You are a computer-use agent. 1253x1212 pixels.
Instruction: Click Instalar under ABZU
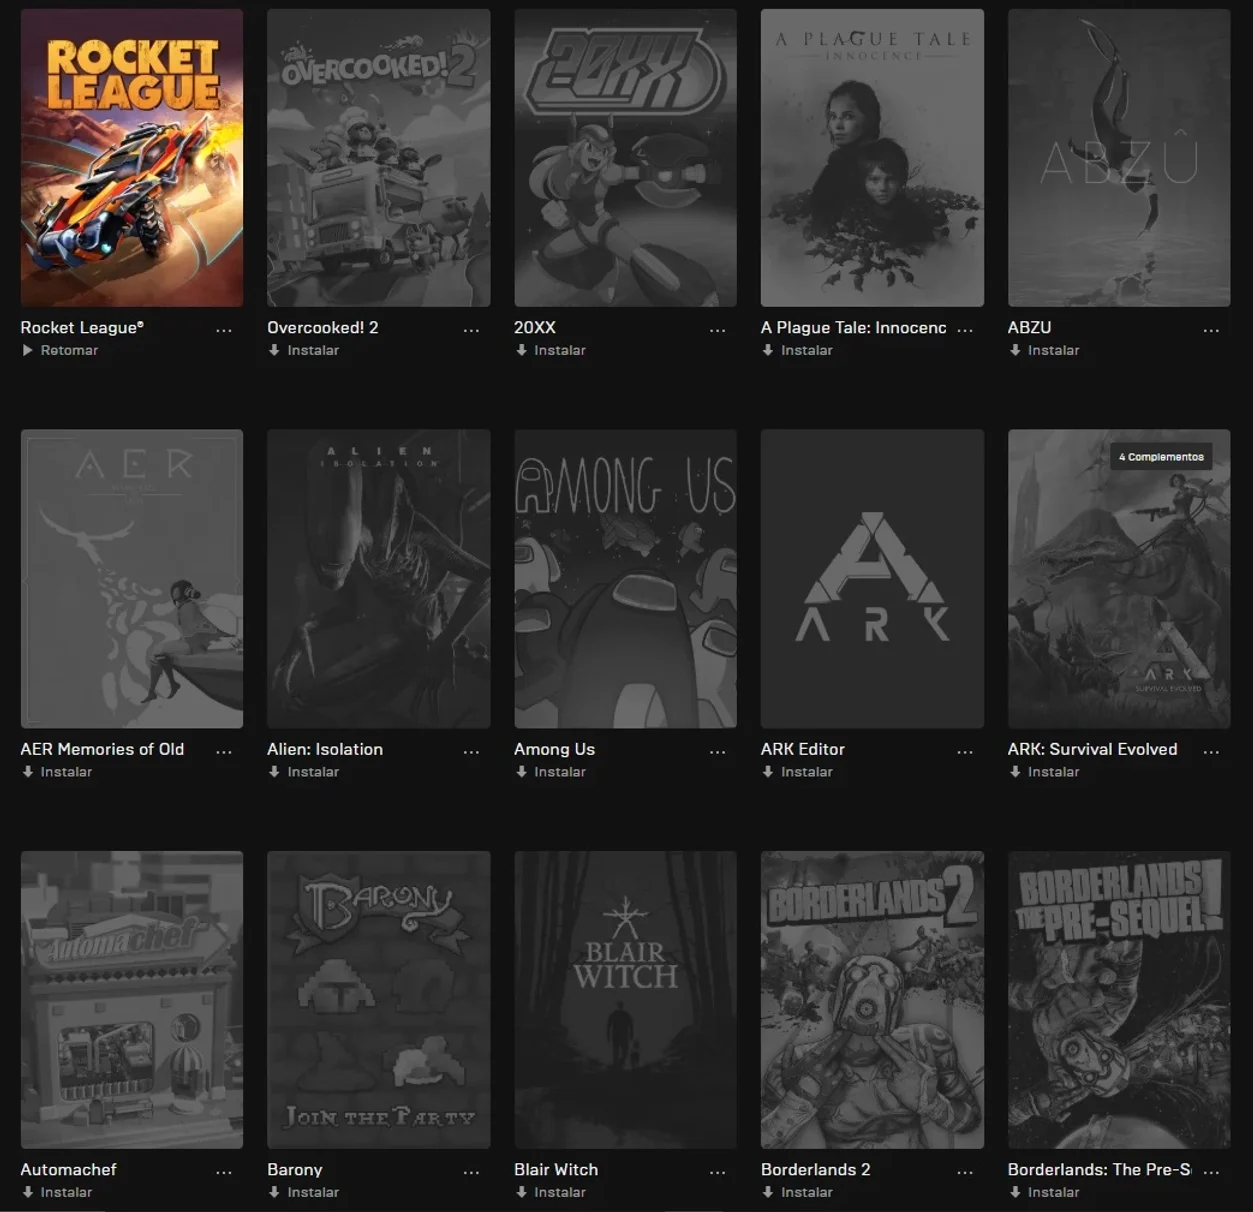point(1045,350)
